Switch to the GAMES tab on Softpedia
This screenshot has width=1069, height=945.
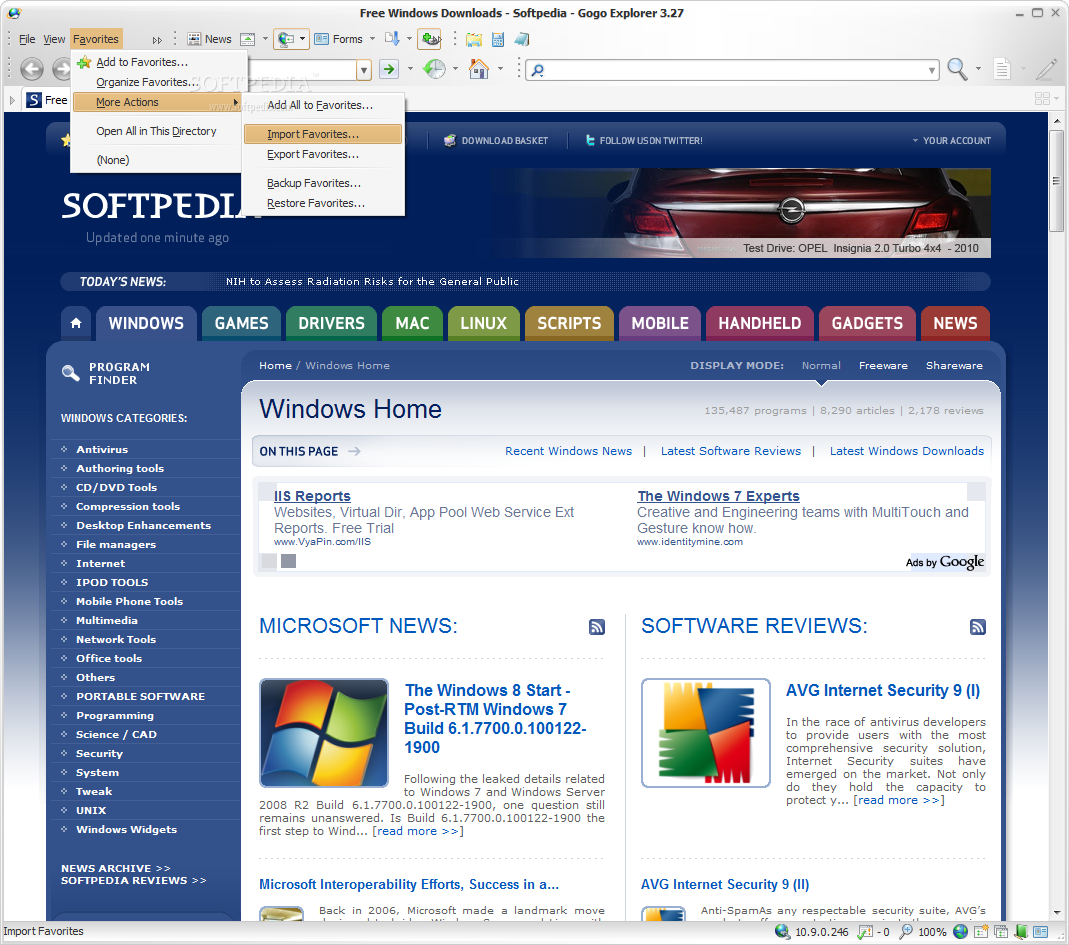(x=241, y=323)
